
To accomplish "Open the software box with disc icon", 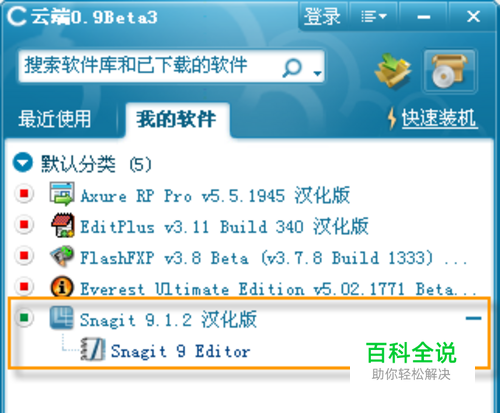I will pos(449,71).
